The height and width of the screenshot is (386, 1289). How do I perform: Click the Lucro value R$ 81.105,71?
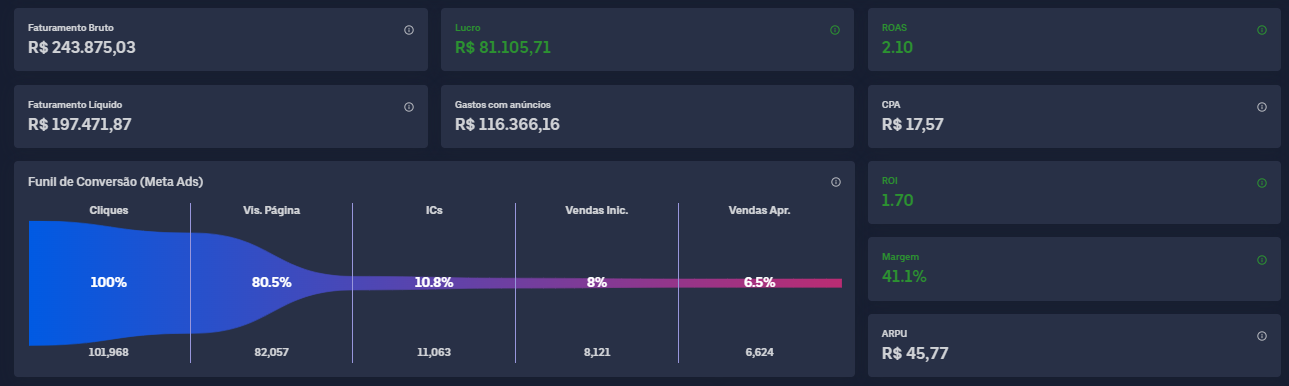pos(503,48)
